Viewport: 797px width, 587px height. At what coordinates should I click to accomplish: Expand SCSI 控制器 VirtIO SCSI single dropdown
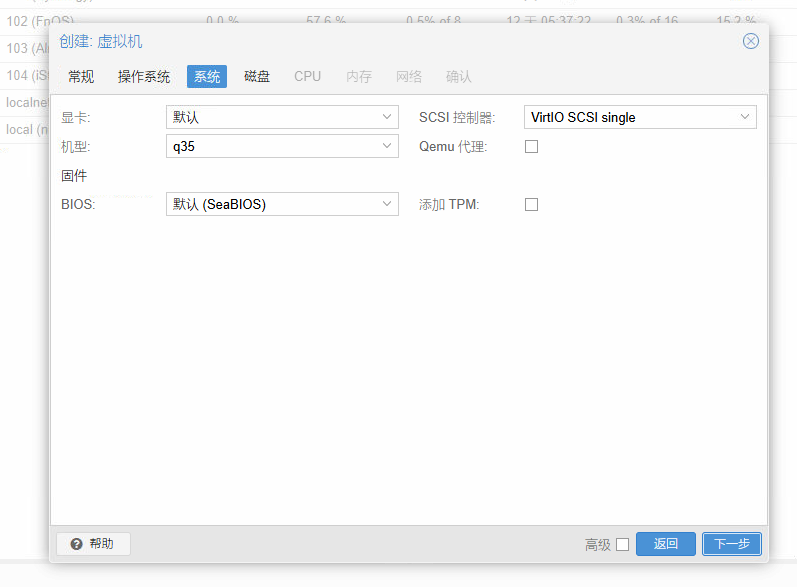[745, 117]
